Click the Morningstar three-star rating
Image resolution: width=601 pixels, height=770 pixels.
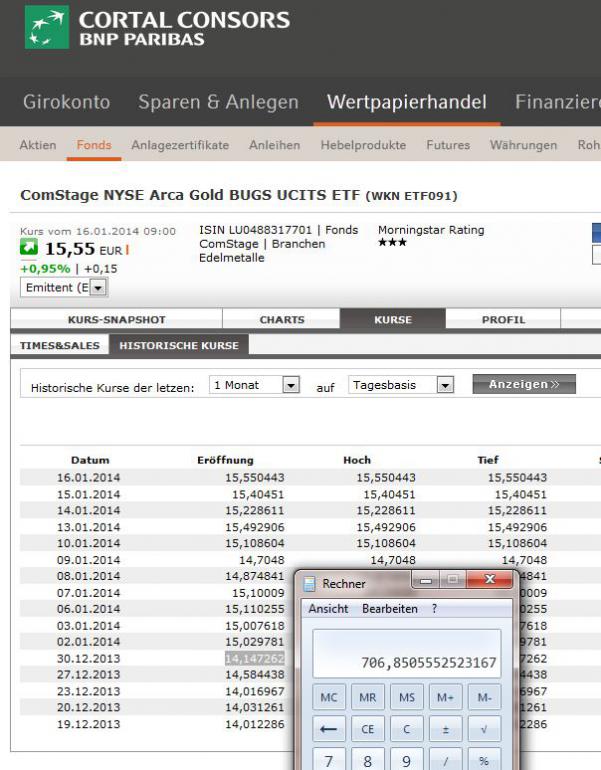pos(392,242)
